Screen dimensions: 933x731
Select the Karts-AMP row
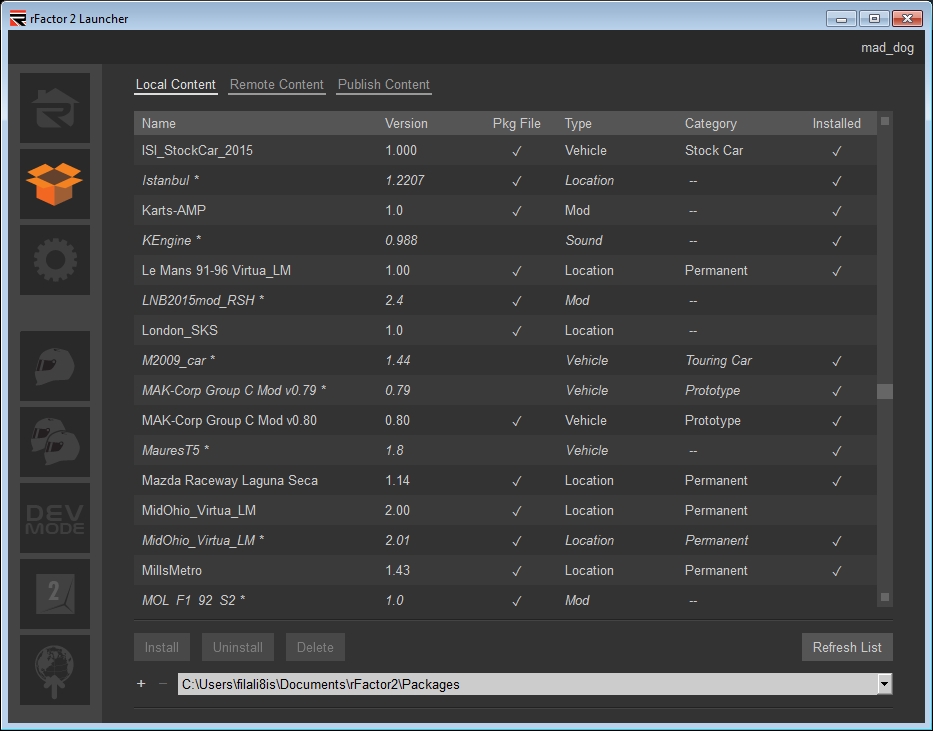505,211
